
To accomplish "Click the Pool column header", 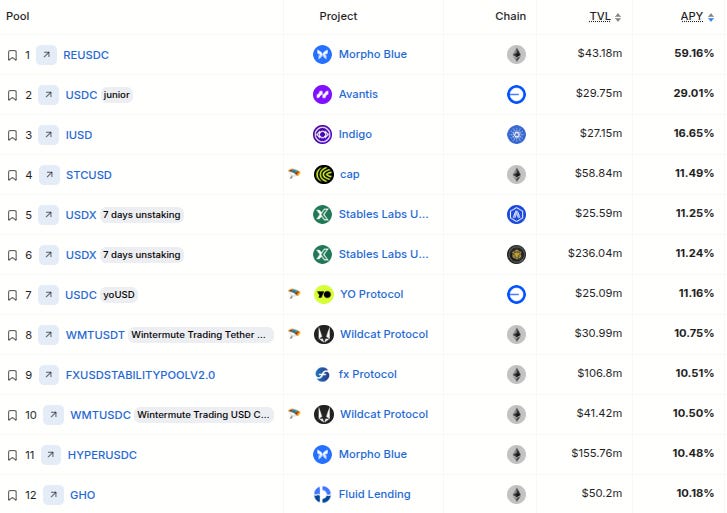I will [18, 16].
